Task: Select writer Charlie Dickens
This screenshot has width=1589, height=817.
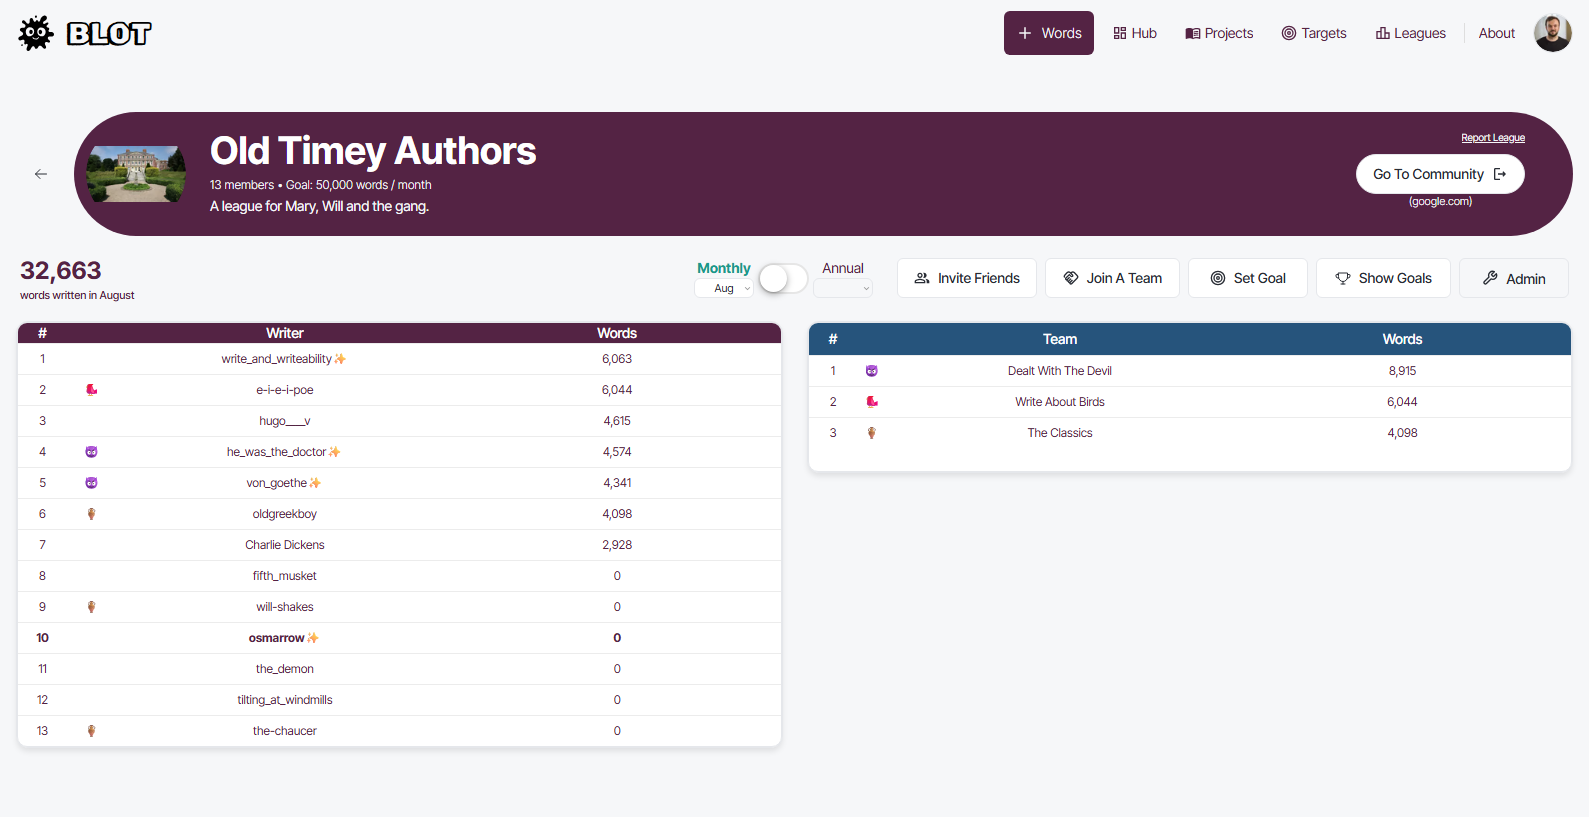Action: [x=285, y=545]
